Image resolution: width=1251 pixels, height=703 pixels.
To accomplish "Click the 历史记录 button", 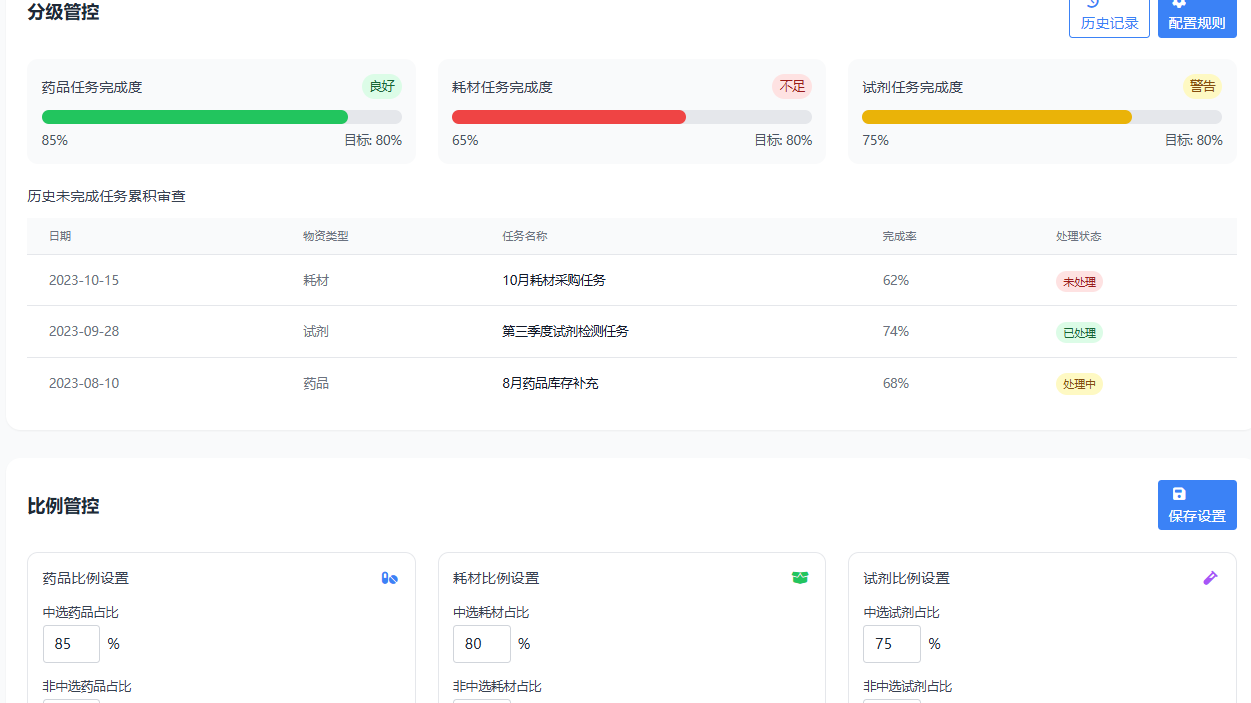I will (x=1109, y=16).
